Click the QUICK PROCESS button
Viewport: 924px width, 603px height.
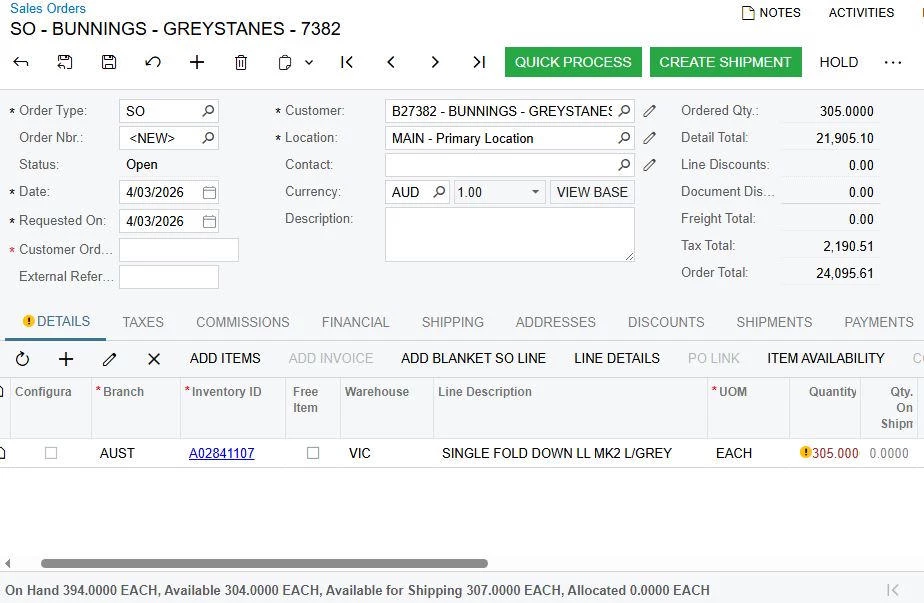click(573, 62)
